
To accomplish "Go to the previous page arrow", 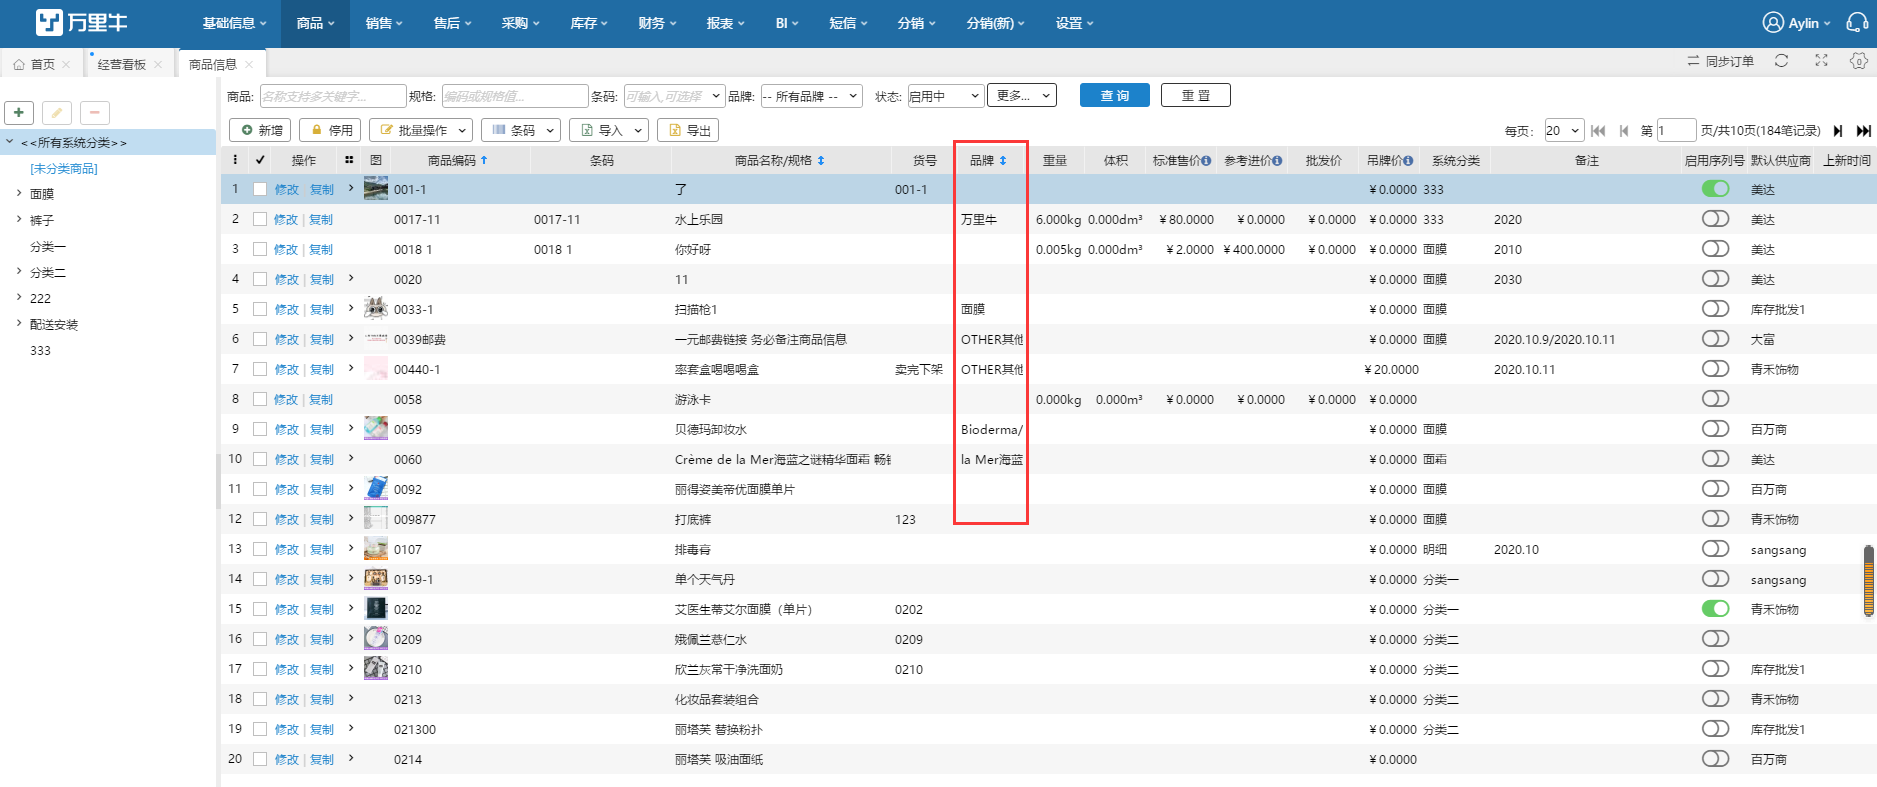I will [x=1624, y=131].
